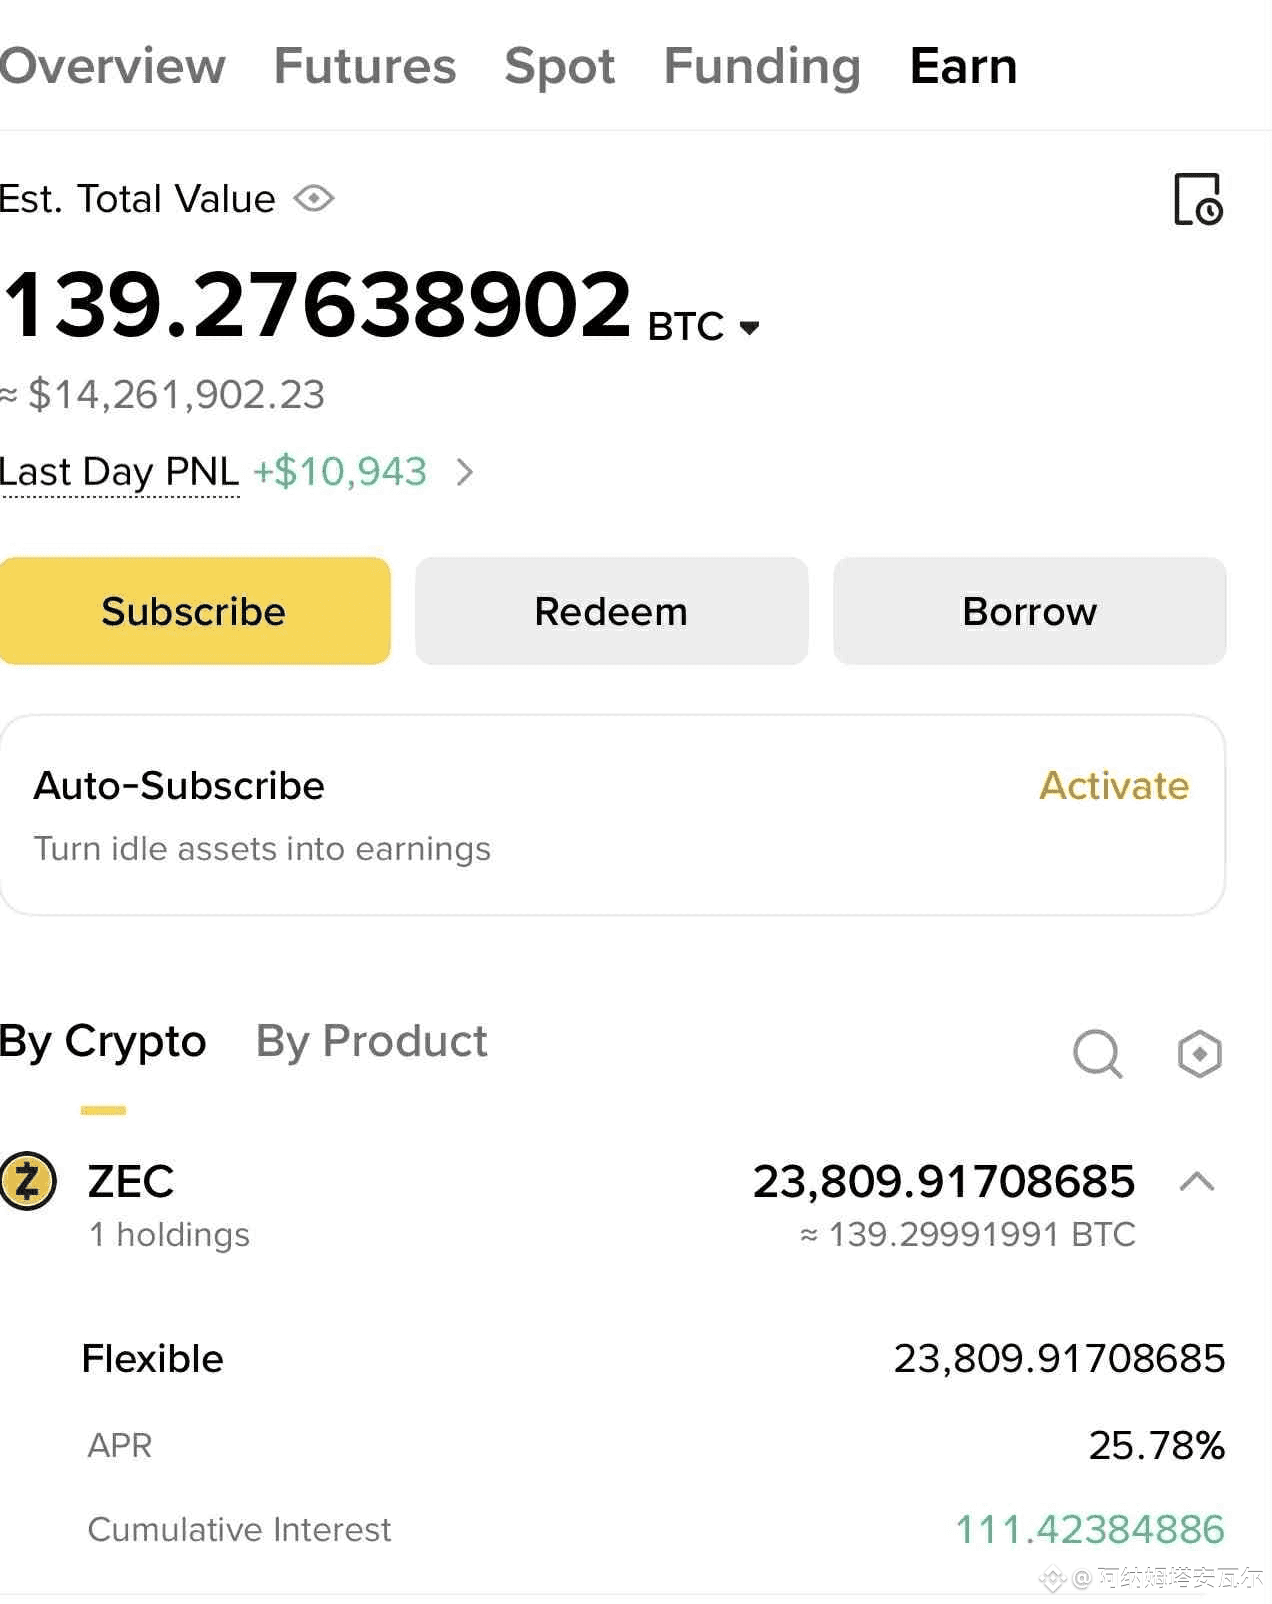This screenshot has width=1272, height=1604.
Task: Go to the Funding tab
Action: point(762,66)
